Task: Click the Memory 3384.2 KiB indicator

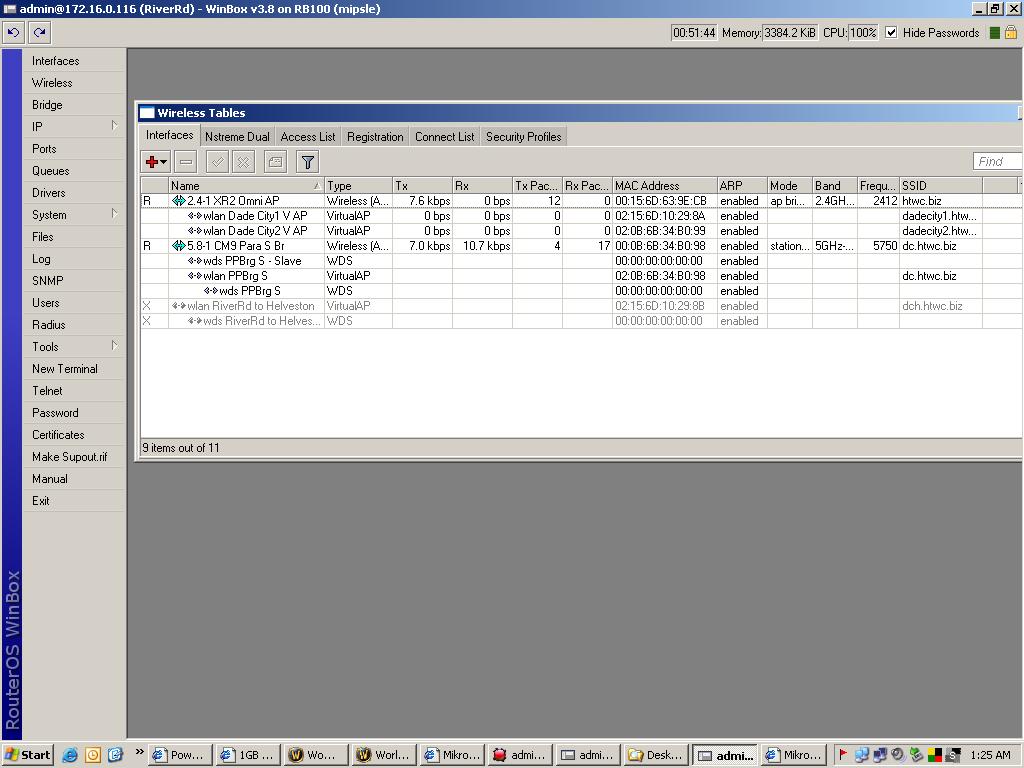Action: point(789,33)
